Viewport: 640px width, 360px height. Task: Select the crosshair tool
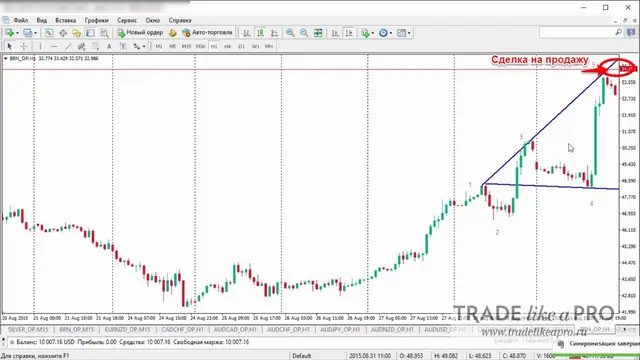24,46
